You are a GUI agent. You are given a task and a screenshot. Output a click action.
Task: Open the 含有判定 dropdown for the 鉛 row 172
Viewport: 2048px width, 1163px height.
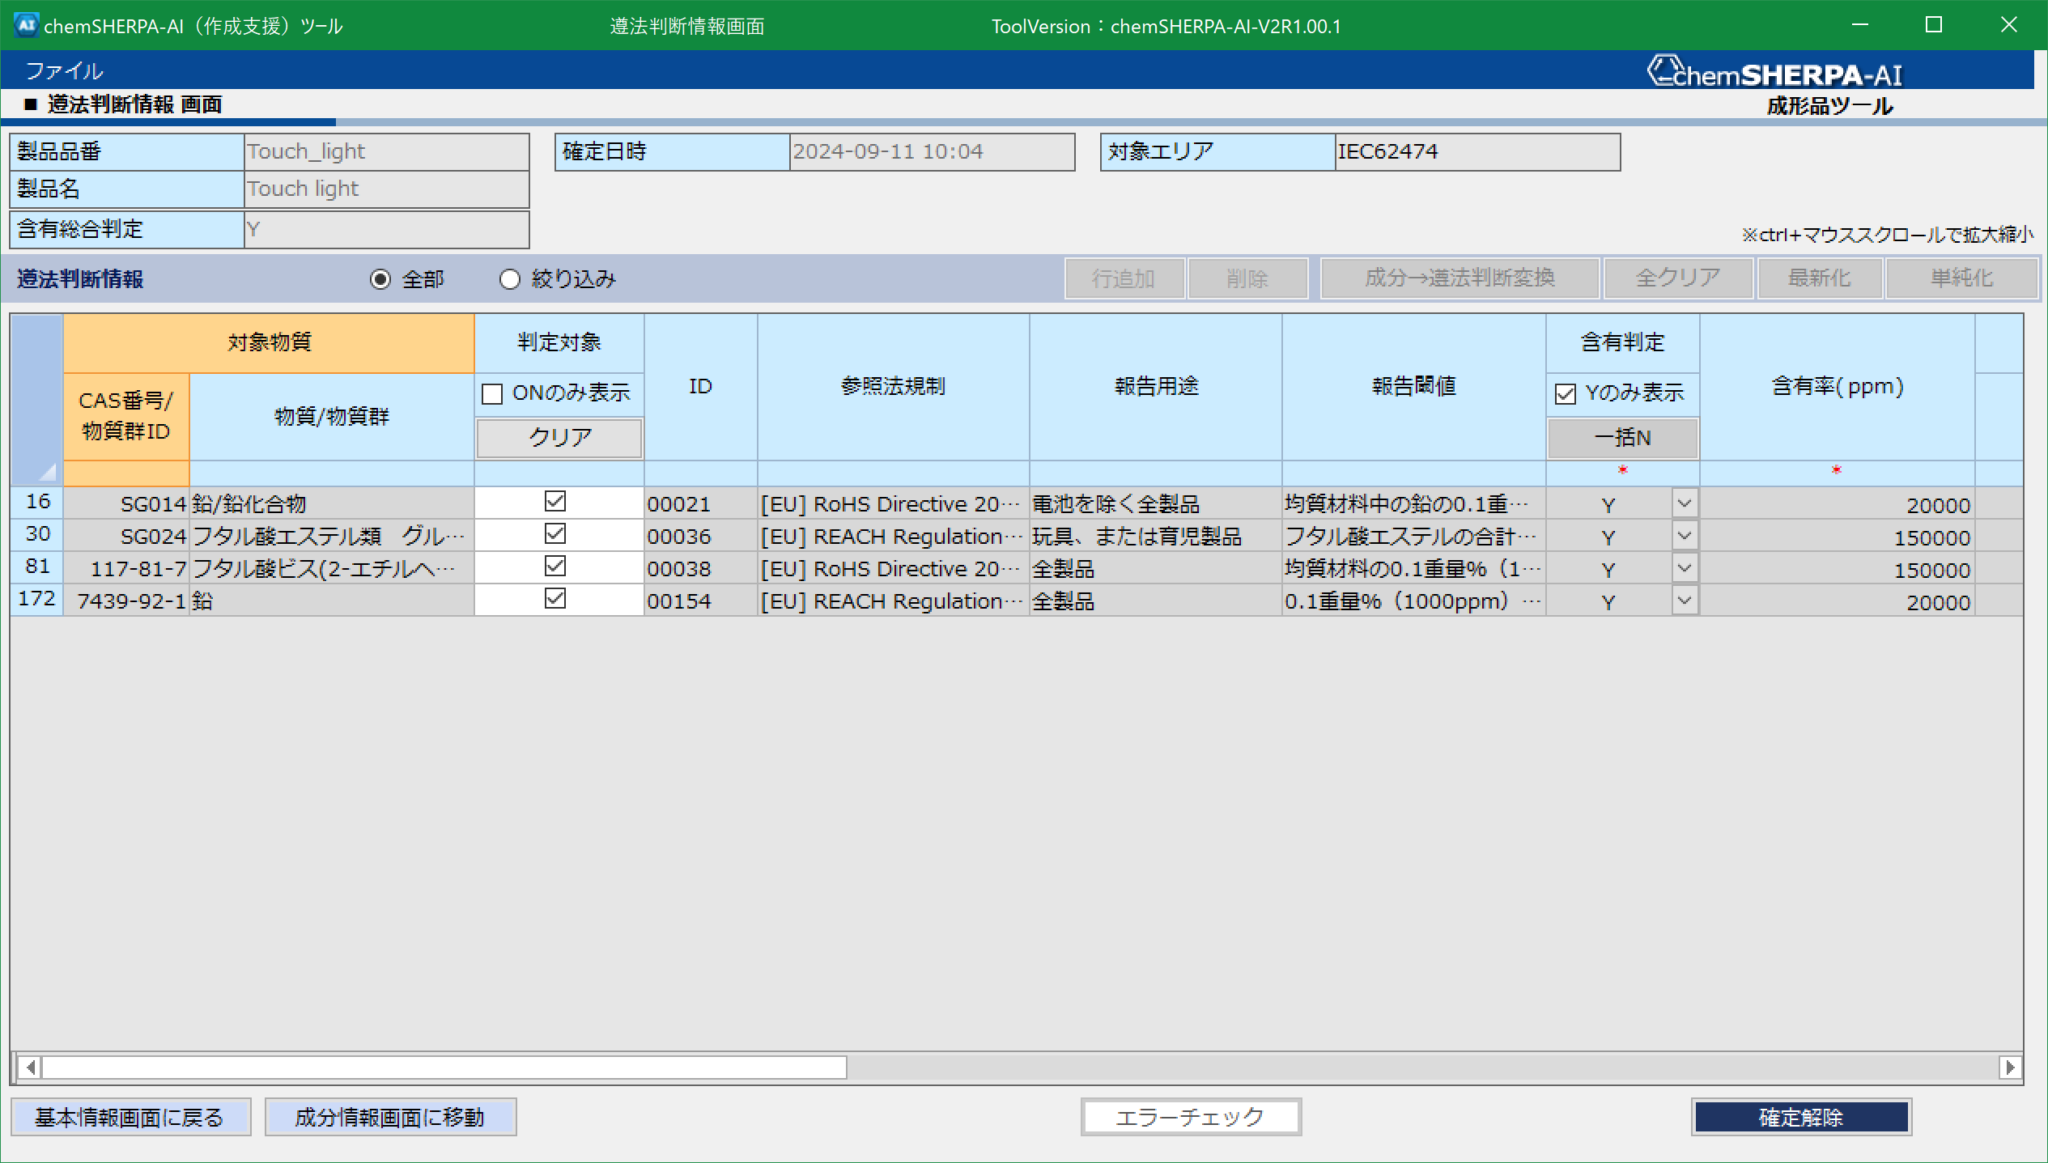(1685, 601)
